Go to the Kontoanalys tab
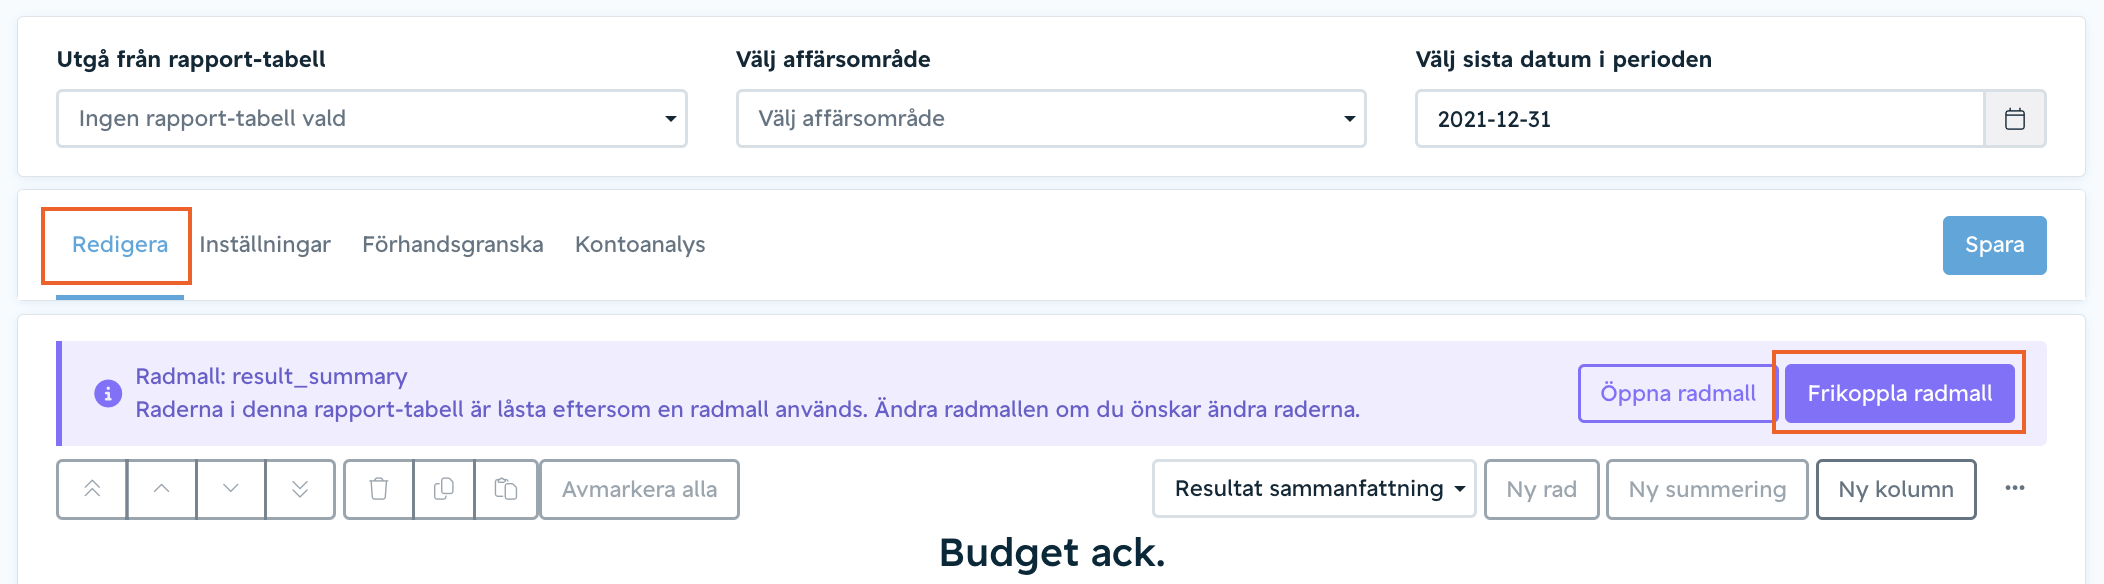The width and height of the screenshot is (2104, 584). [640, 245]
